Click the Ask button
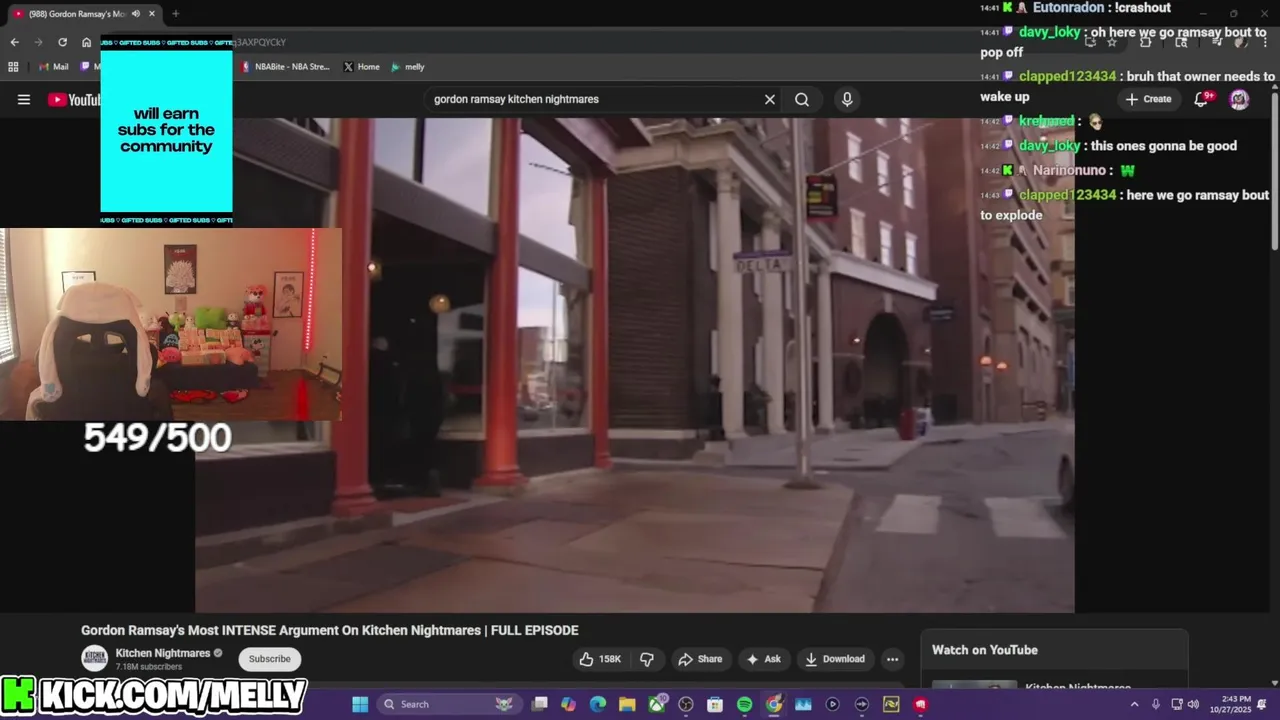The image size is (1280, 720). [x=763, y=658]
